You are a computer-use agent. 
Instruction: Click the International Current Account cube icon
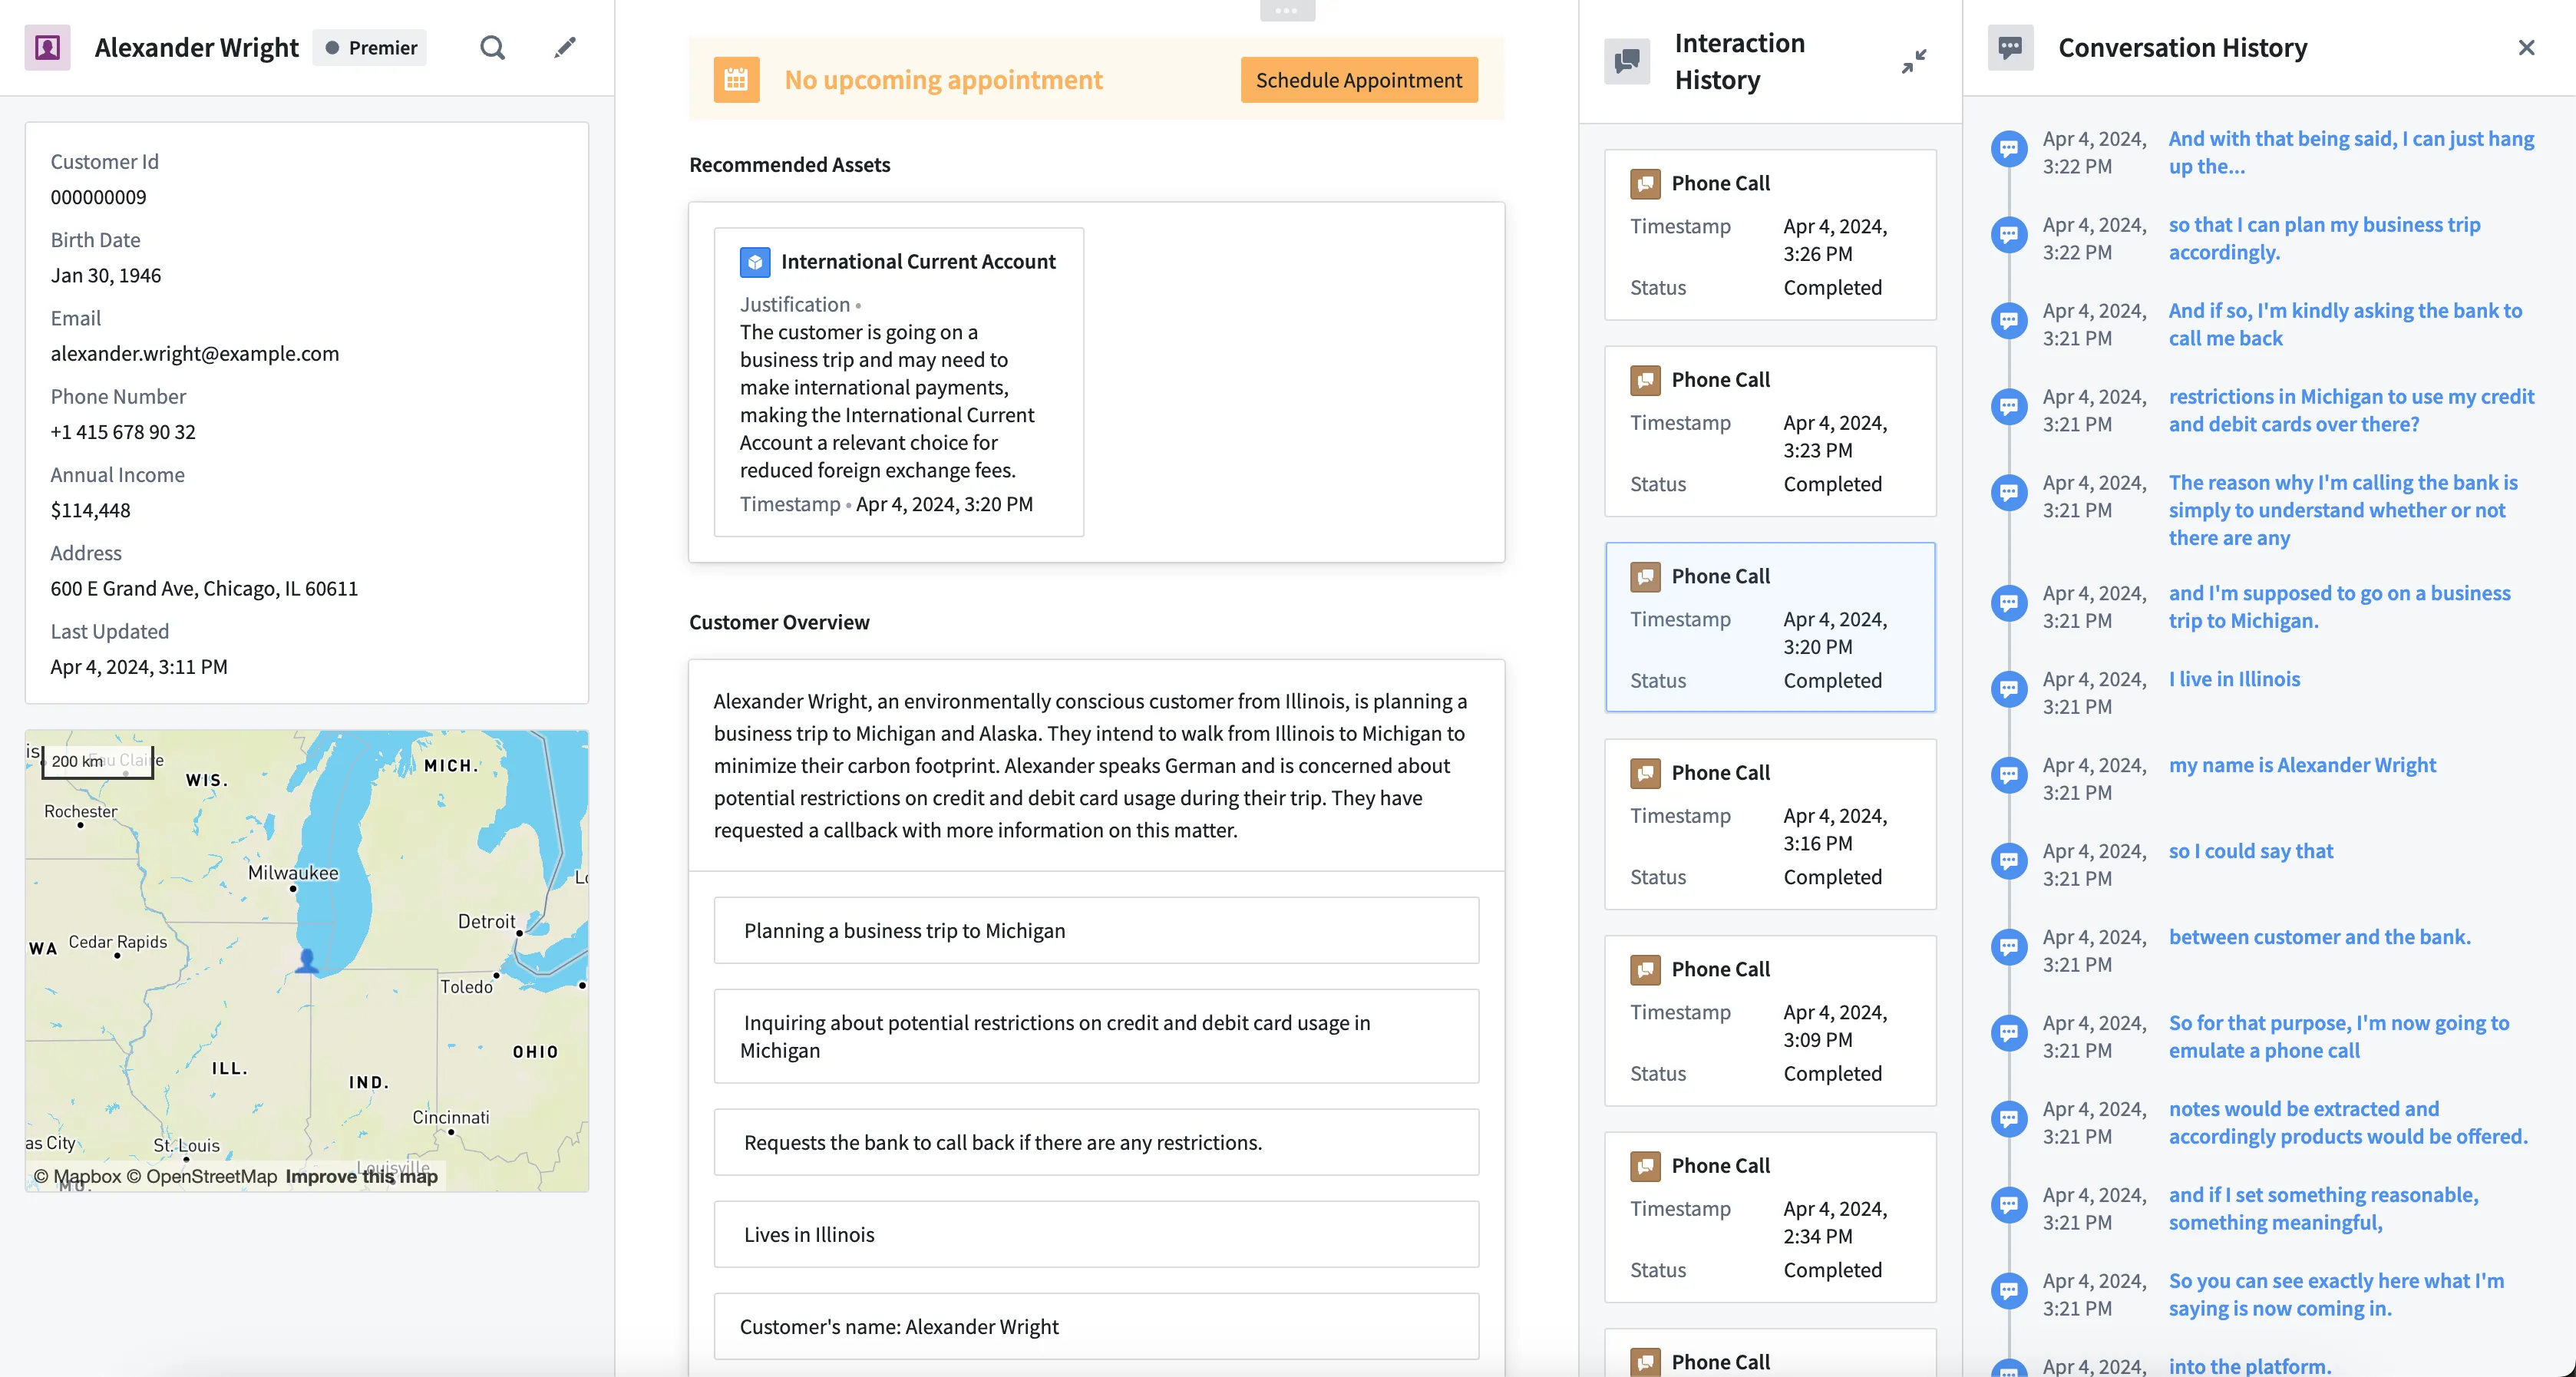(x=755, y=261)
